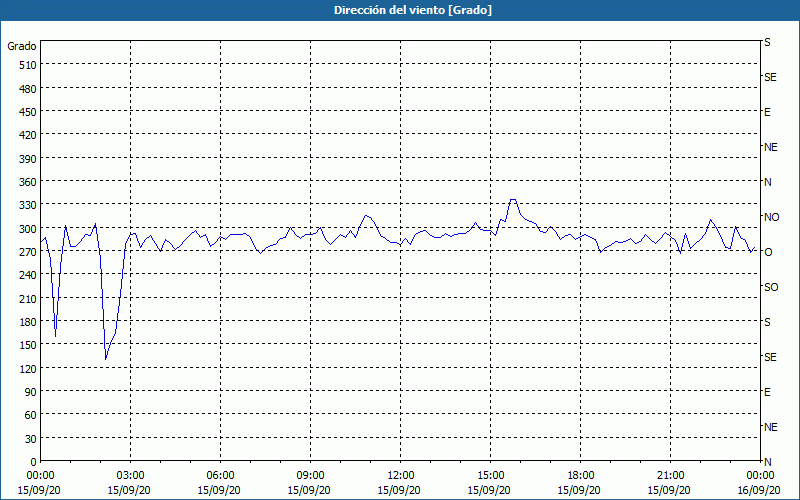Select the '06:00' x-axis time label
Viewport: 800px width, 500px height.
coord(220,476)
